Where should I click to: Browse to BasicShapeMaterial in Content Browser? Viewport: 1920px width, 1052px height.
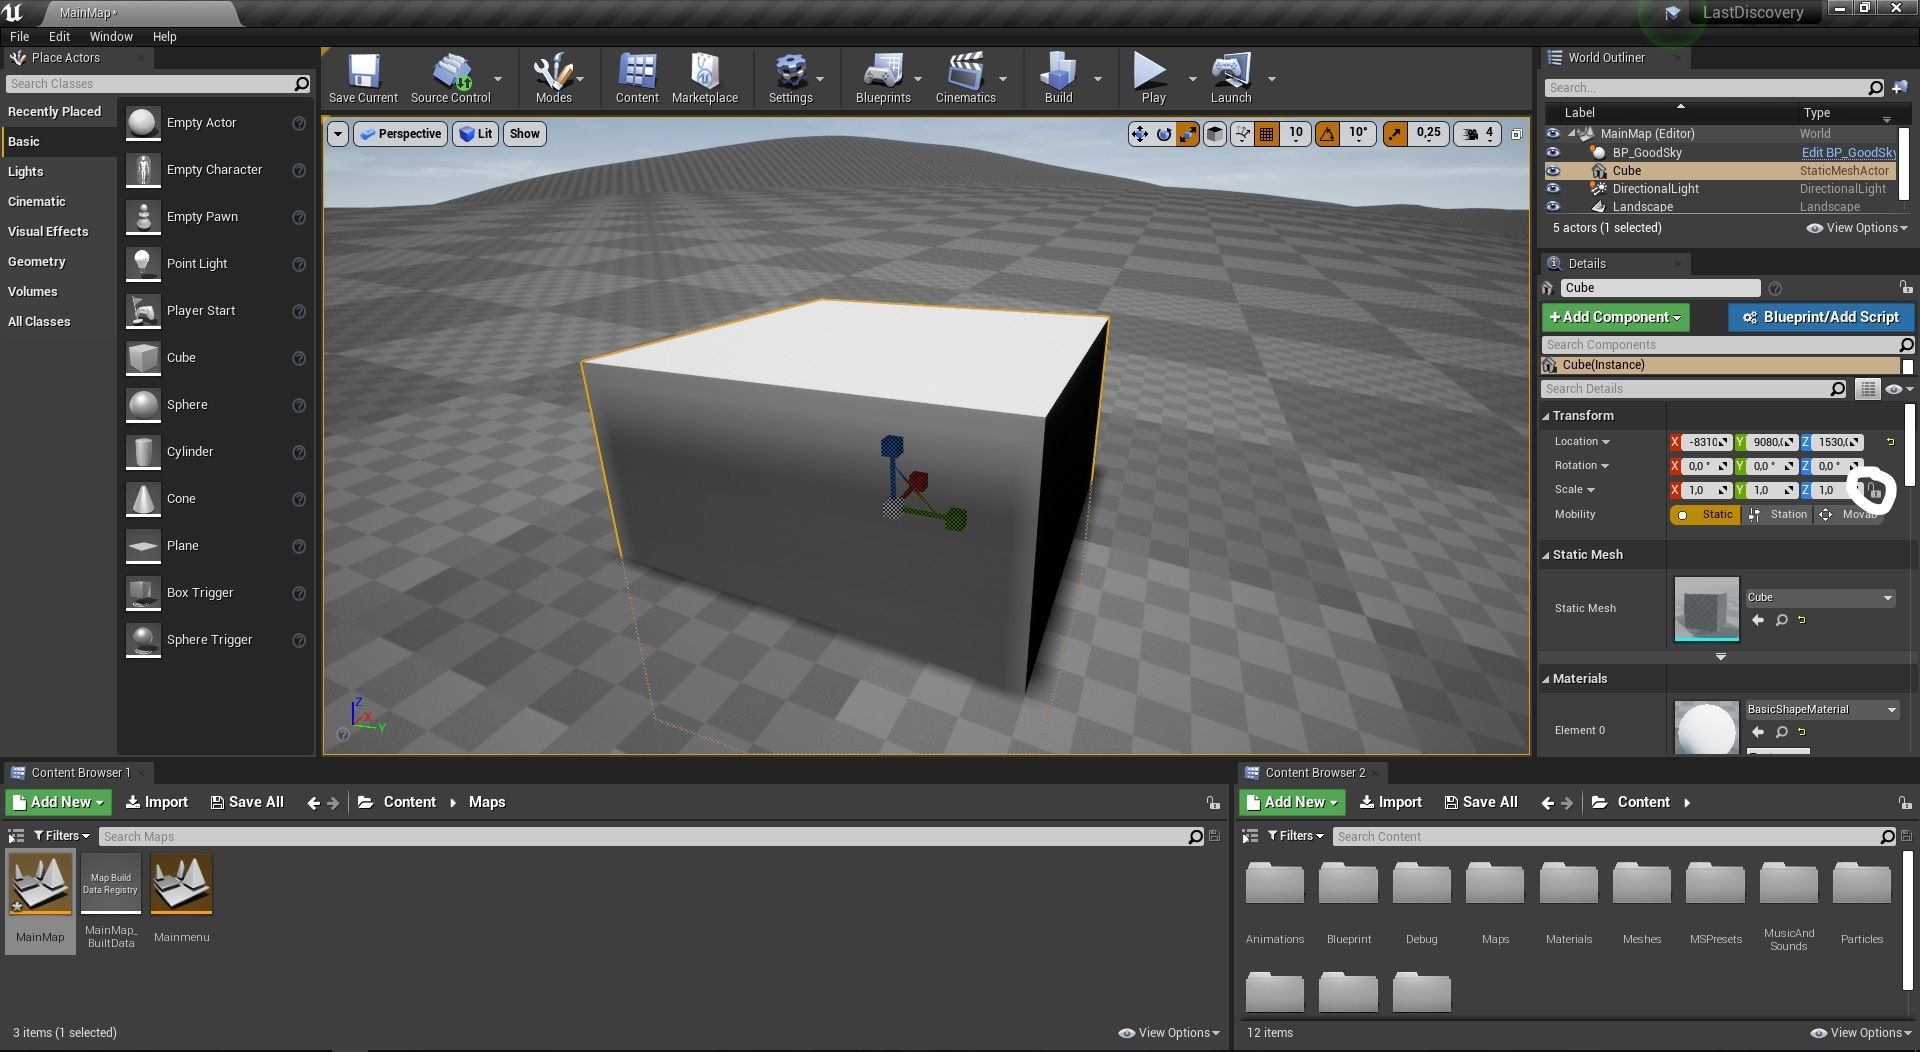click(x=1781, y=733)
